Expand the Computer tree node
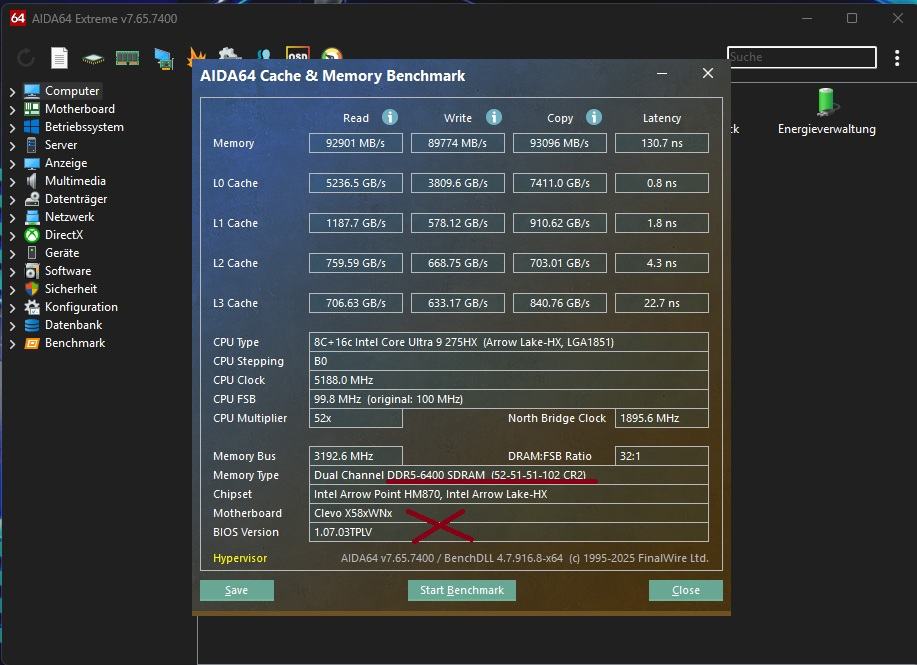The height and width of the screenshot is (665, 917). coord(12,91)
